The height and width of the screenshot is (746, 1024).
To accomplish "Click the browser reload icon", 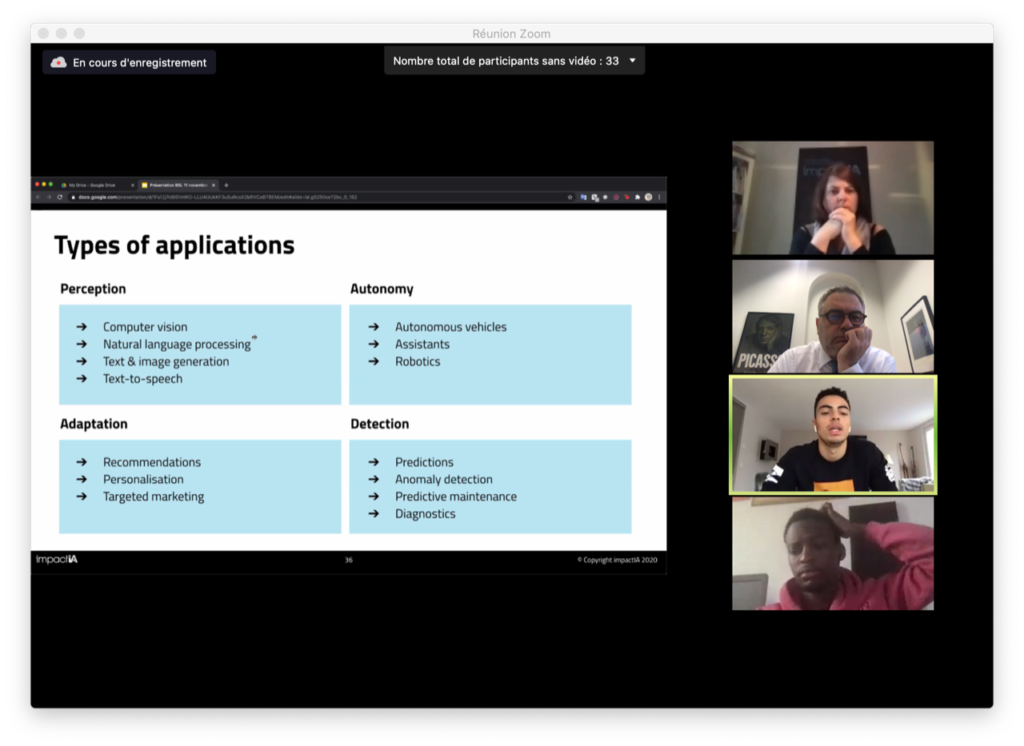I will tap(60, 197).
